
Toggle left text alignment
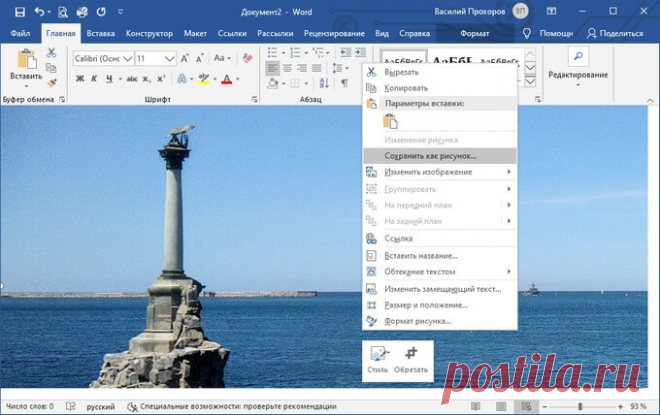273,68
